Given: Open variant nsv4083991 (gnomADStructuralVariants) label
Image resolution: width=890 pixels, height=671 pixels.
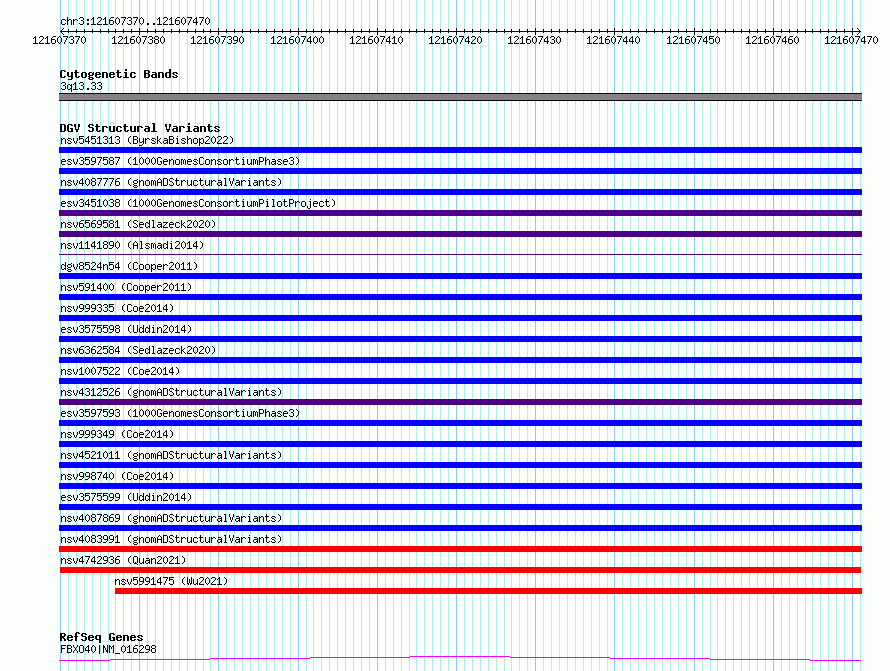Looking at the screenshot, I should pyautogui.click(x=171, y=539).
